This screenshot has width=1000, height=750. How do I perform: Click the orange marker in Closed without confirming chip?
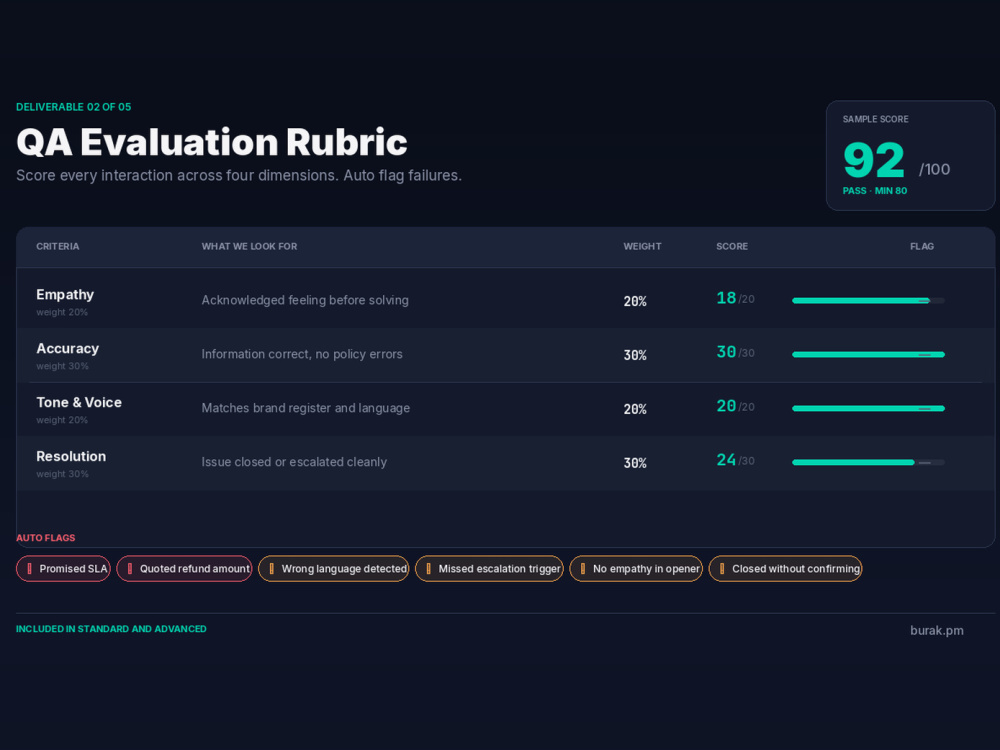(x=722, y=569)
